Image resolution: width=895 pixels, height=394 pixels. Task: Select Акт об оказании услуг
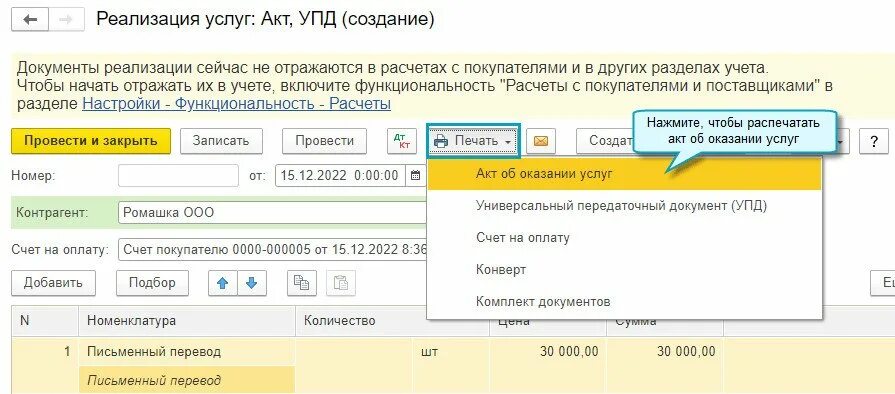tap(624, 174)
